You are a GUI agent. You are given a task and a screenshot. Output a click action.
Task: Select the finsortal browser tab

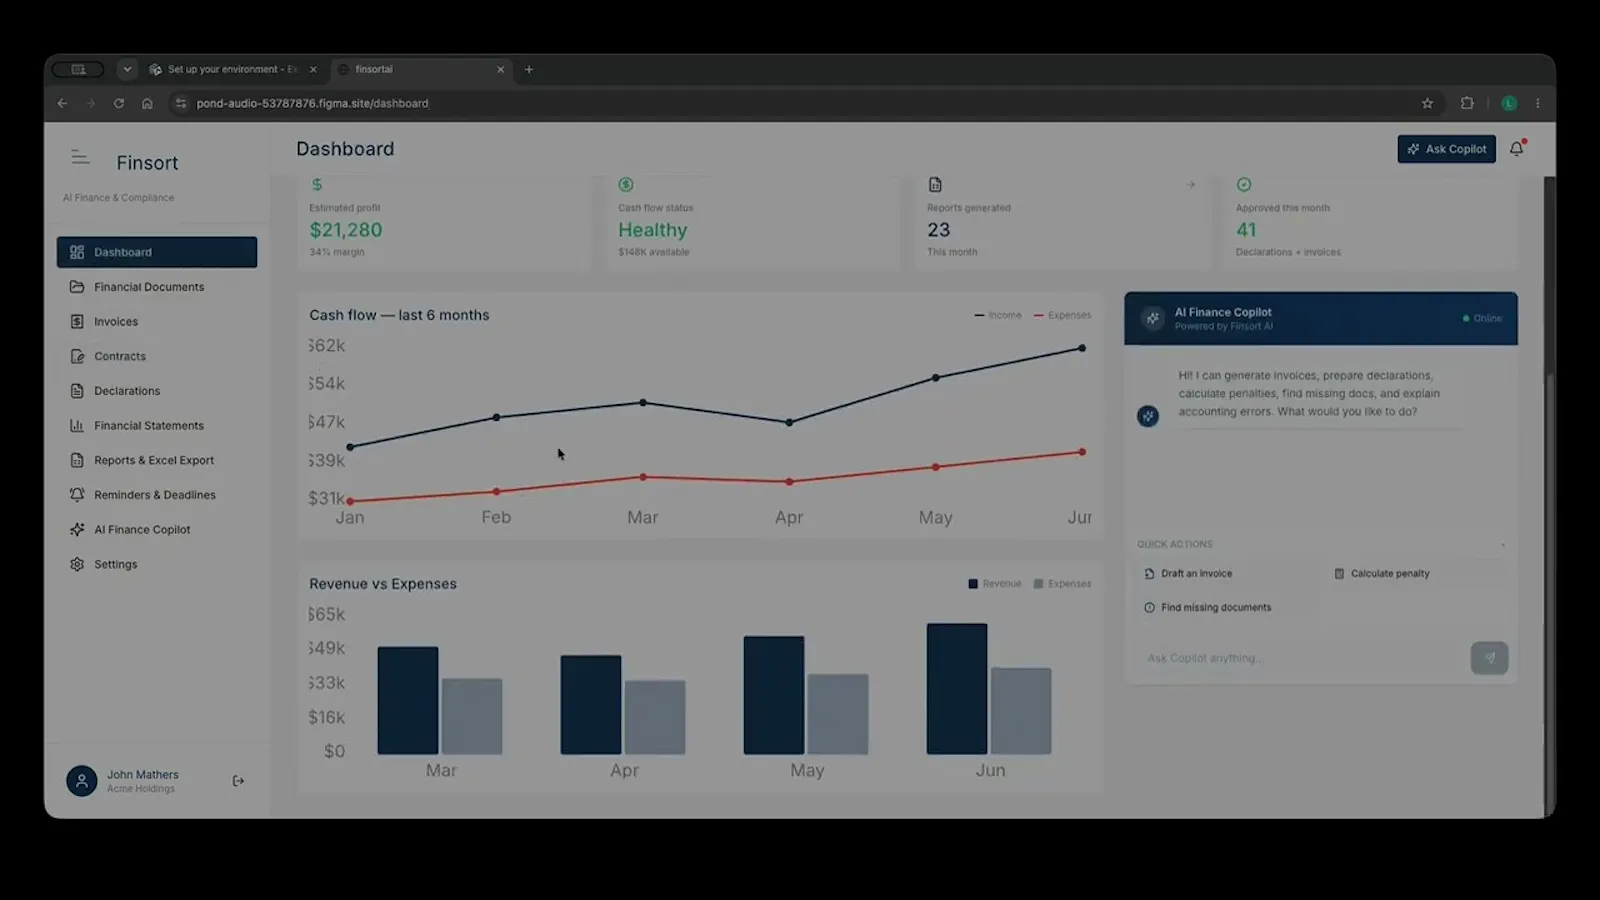coord(420,69)
